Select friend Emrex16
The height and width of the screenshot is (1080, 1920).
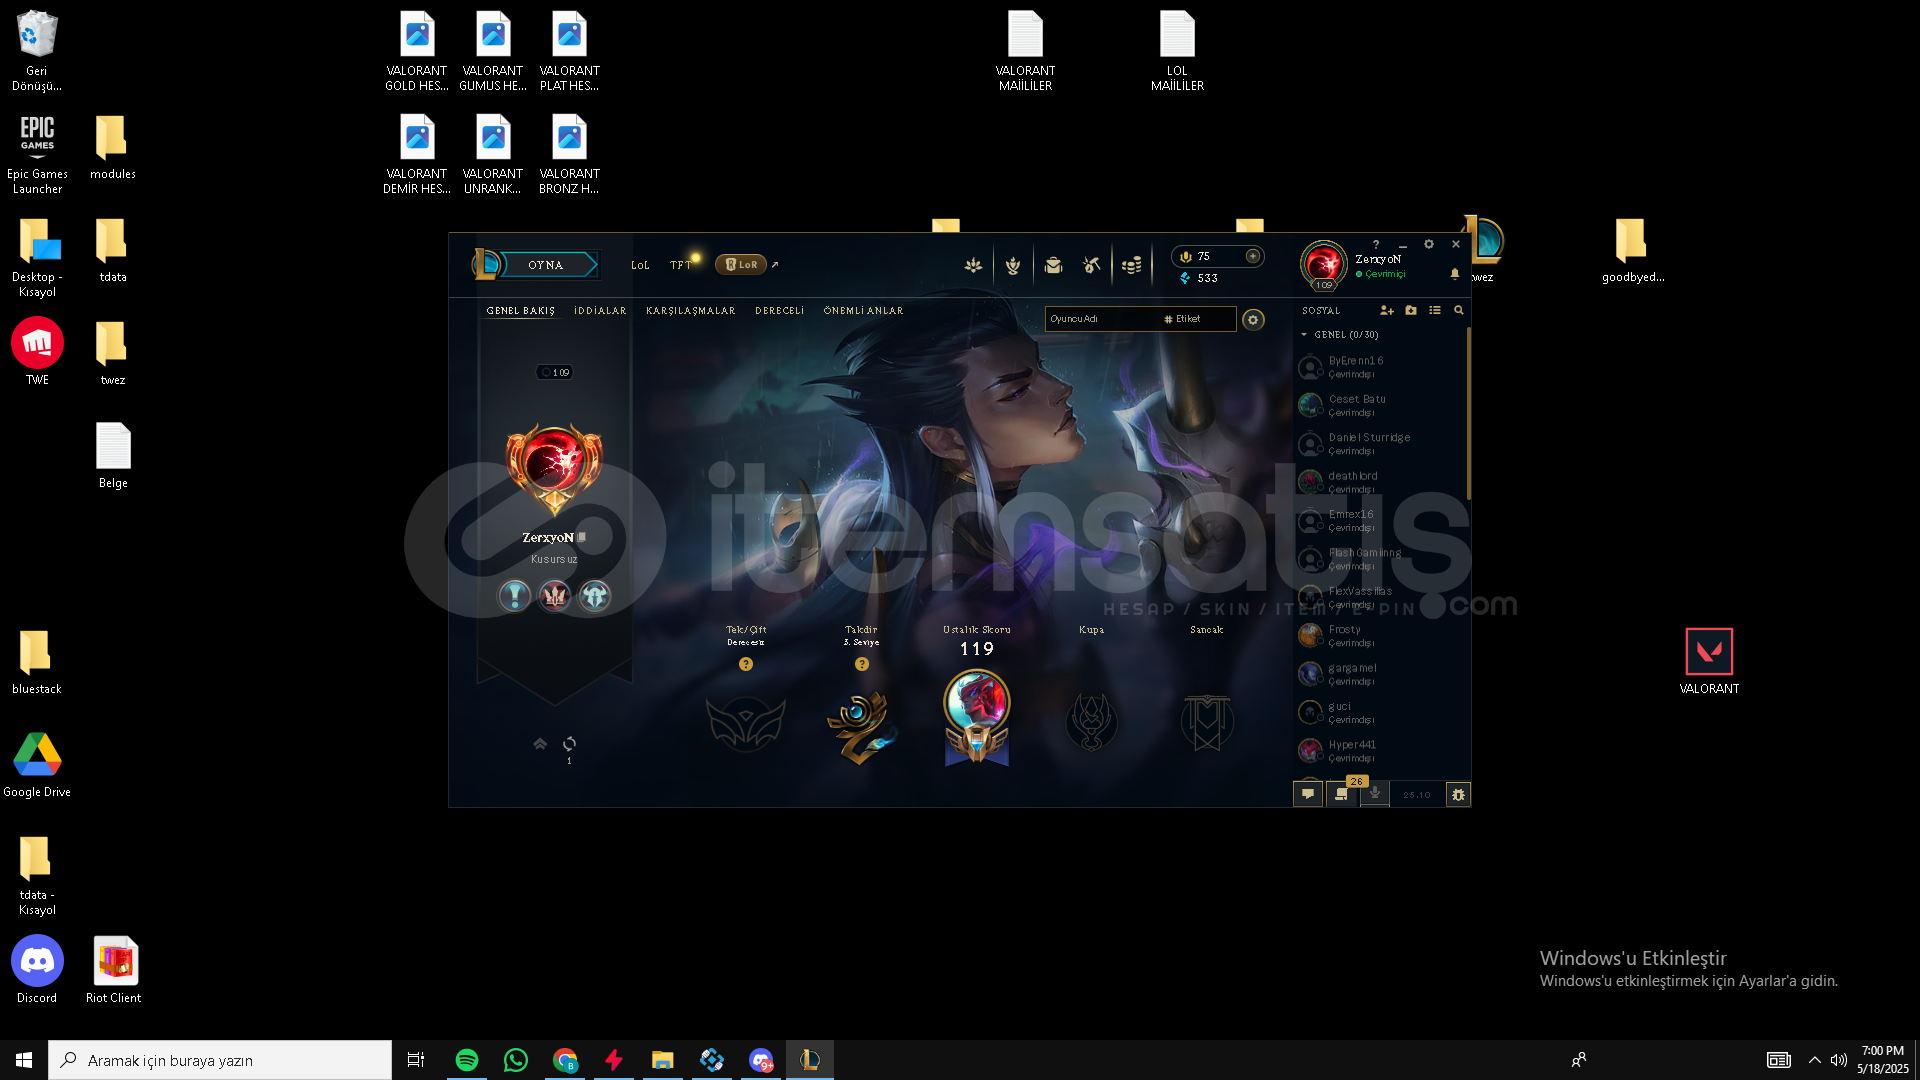(x=1380, y=521)
